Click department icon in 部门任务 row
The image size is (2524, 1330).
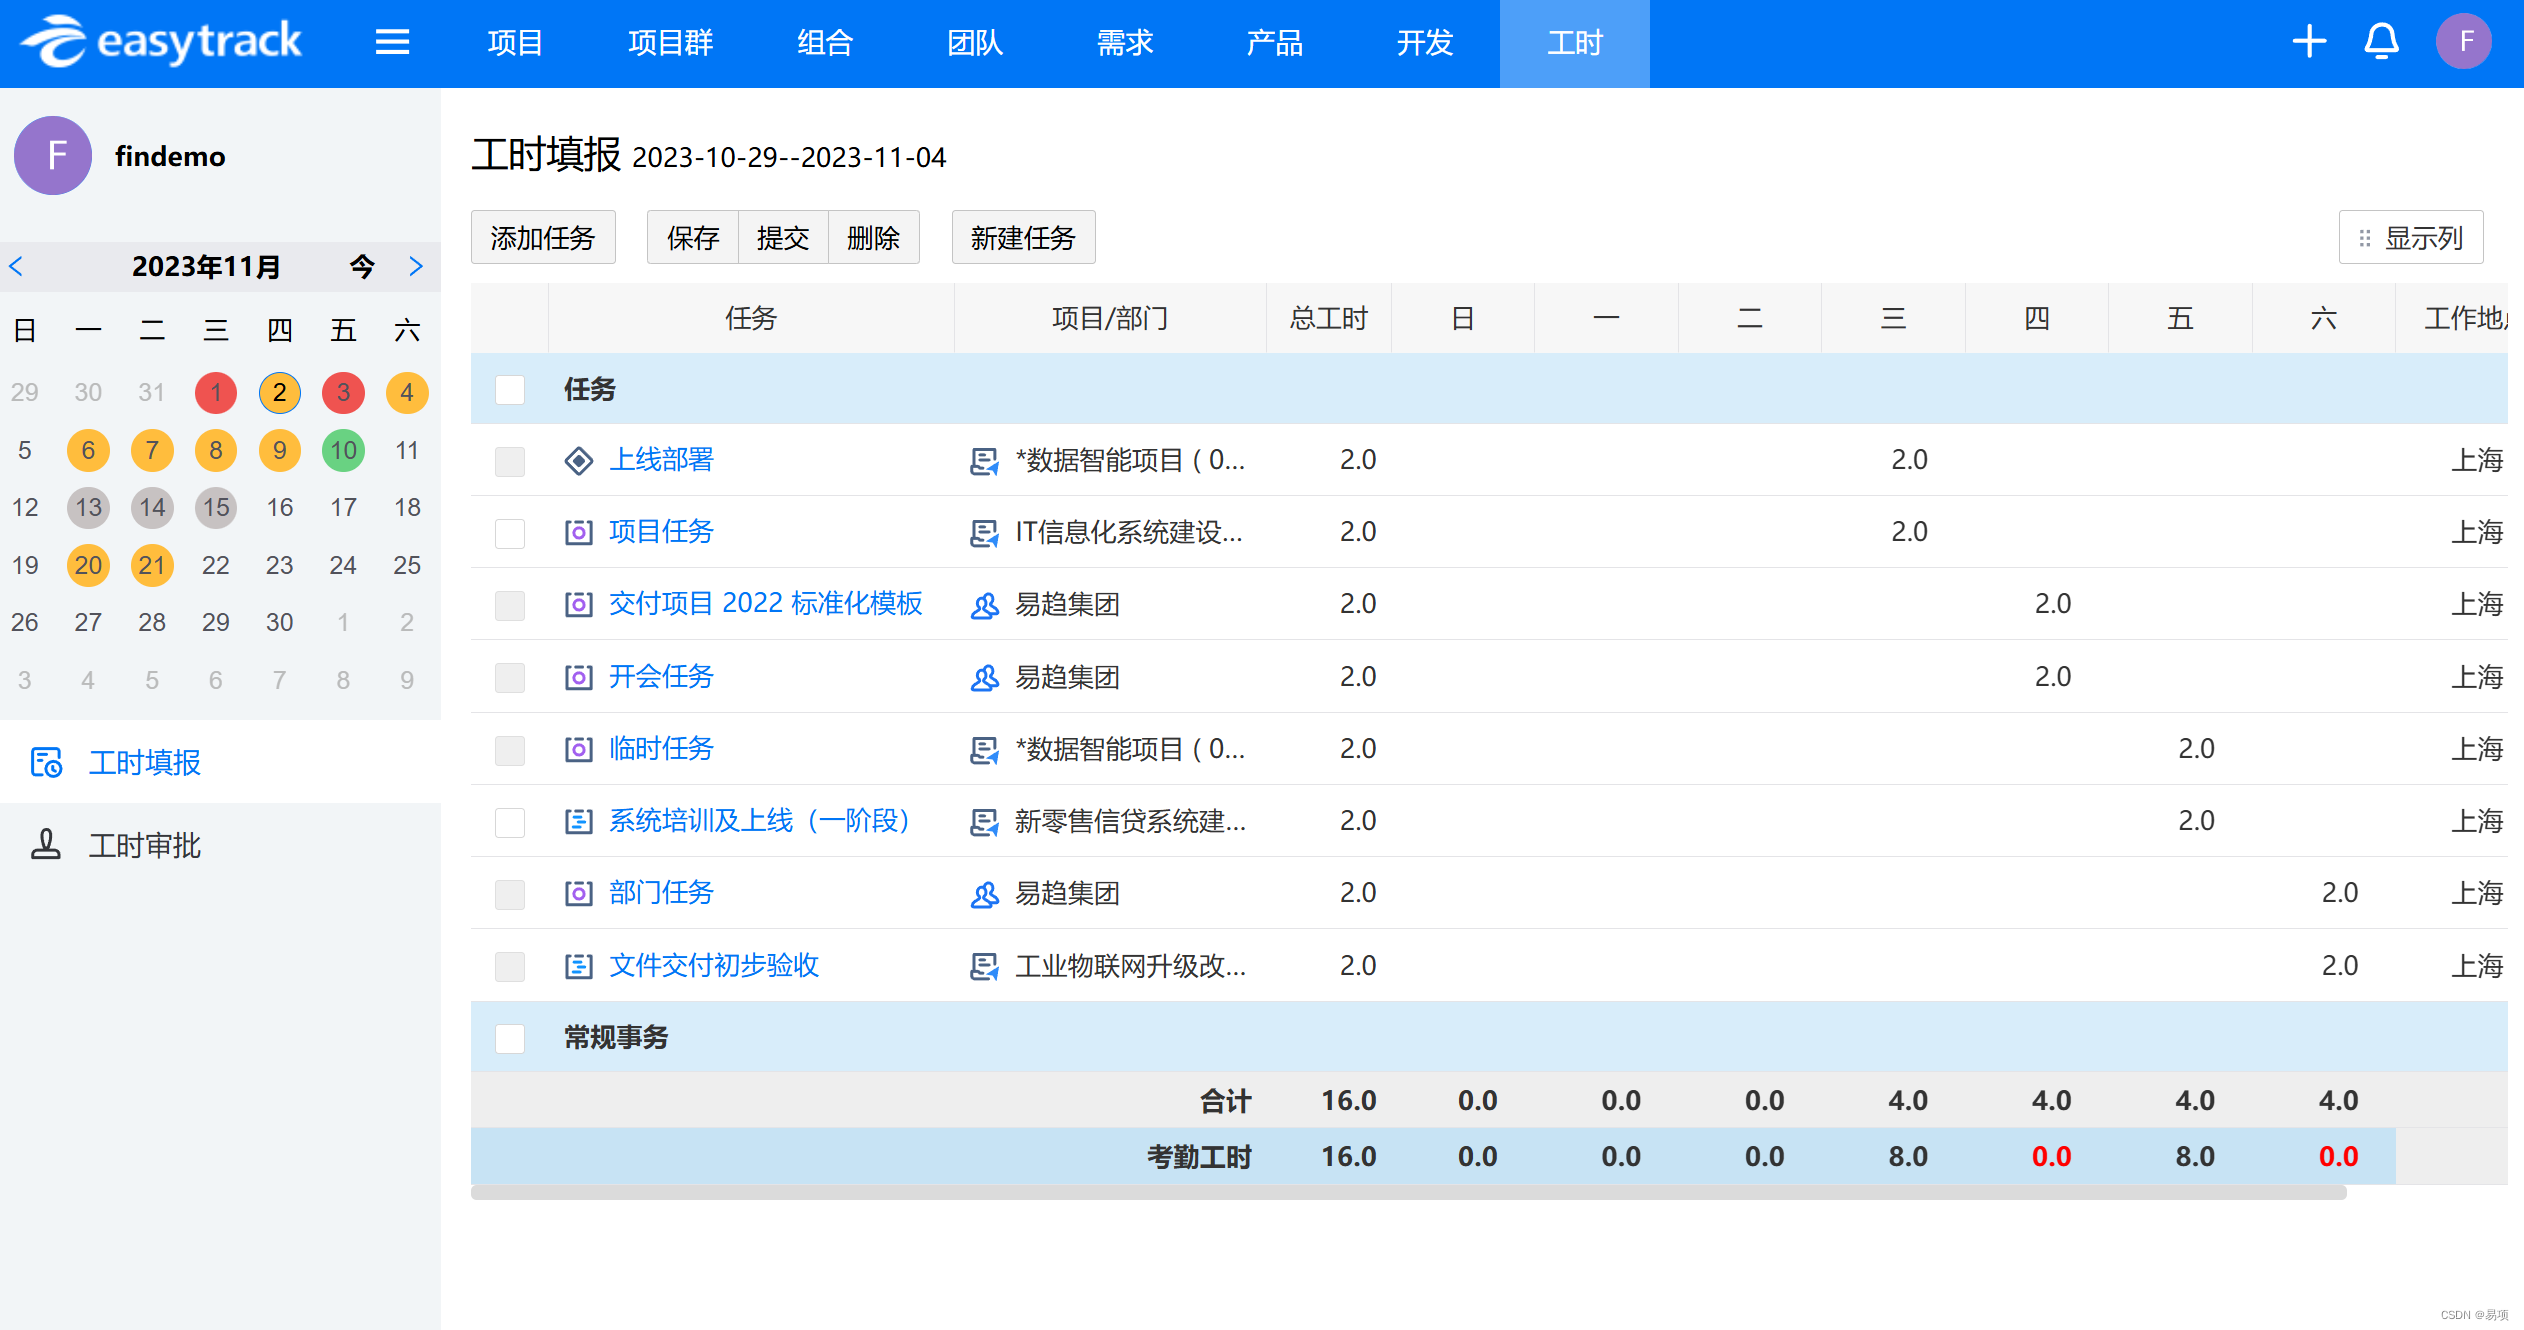[985, 894]
